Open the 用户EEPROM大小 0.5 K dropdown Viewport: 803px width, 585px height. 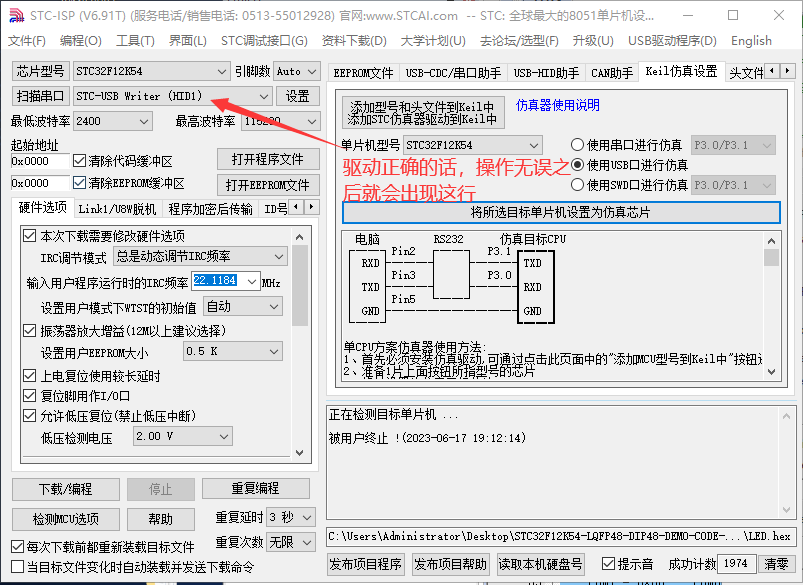point(233,351)
